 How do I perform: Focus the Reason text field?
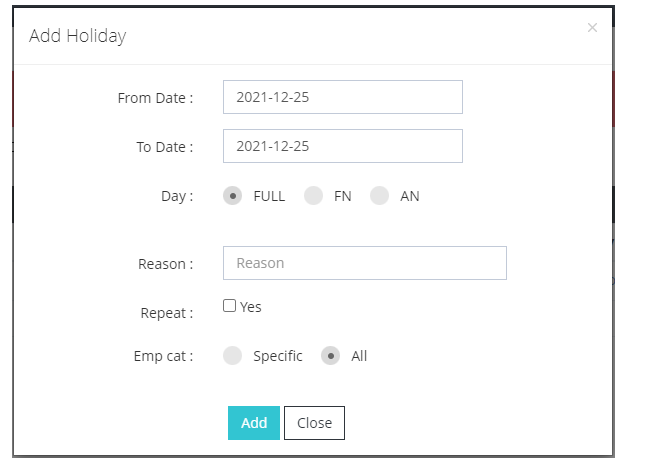pyautogui.click(x=364, y=263)
